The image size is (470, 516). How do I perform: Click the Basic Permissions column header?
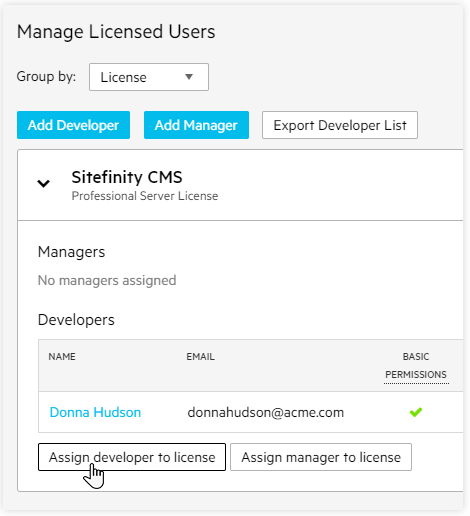point(416,366)
